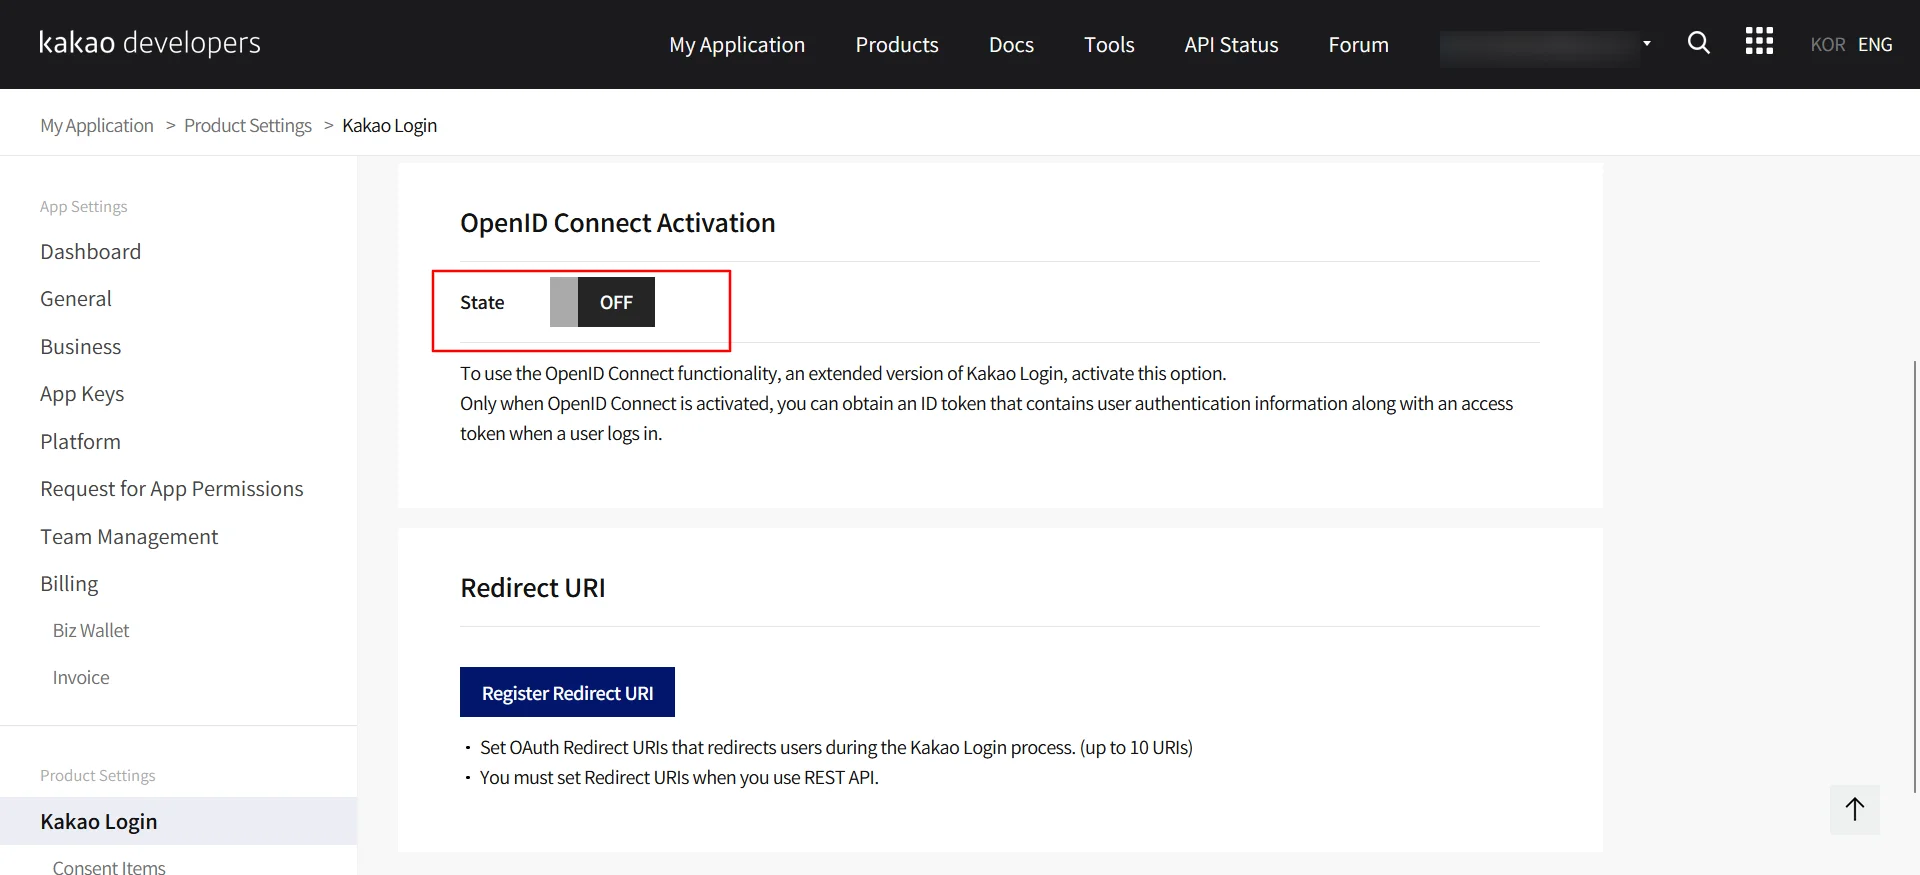
Task: Open the Forum link
Action: click(1358, 45)
